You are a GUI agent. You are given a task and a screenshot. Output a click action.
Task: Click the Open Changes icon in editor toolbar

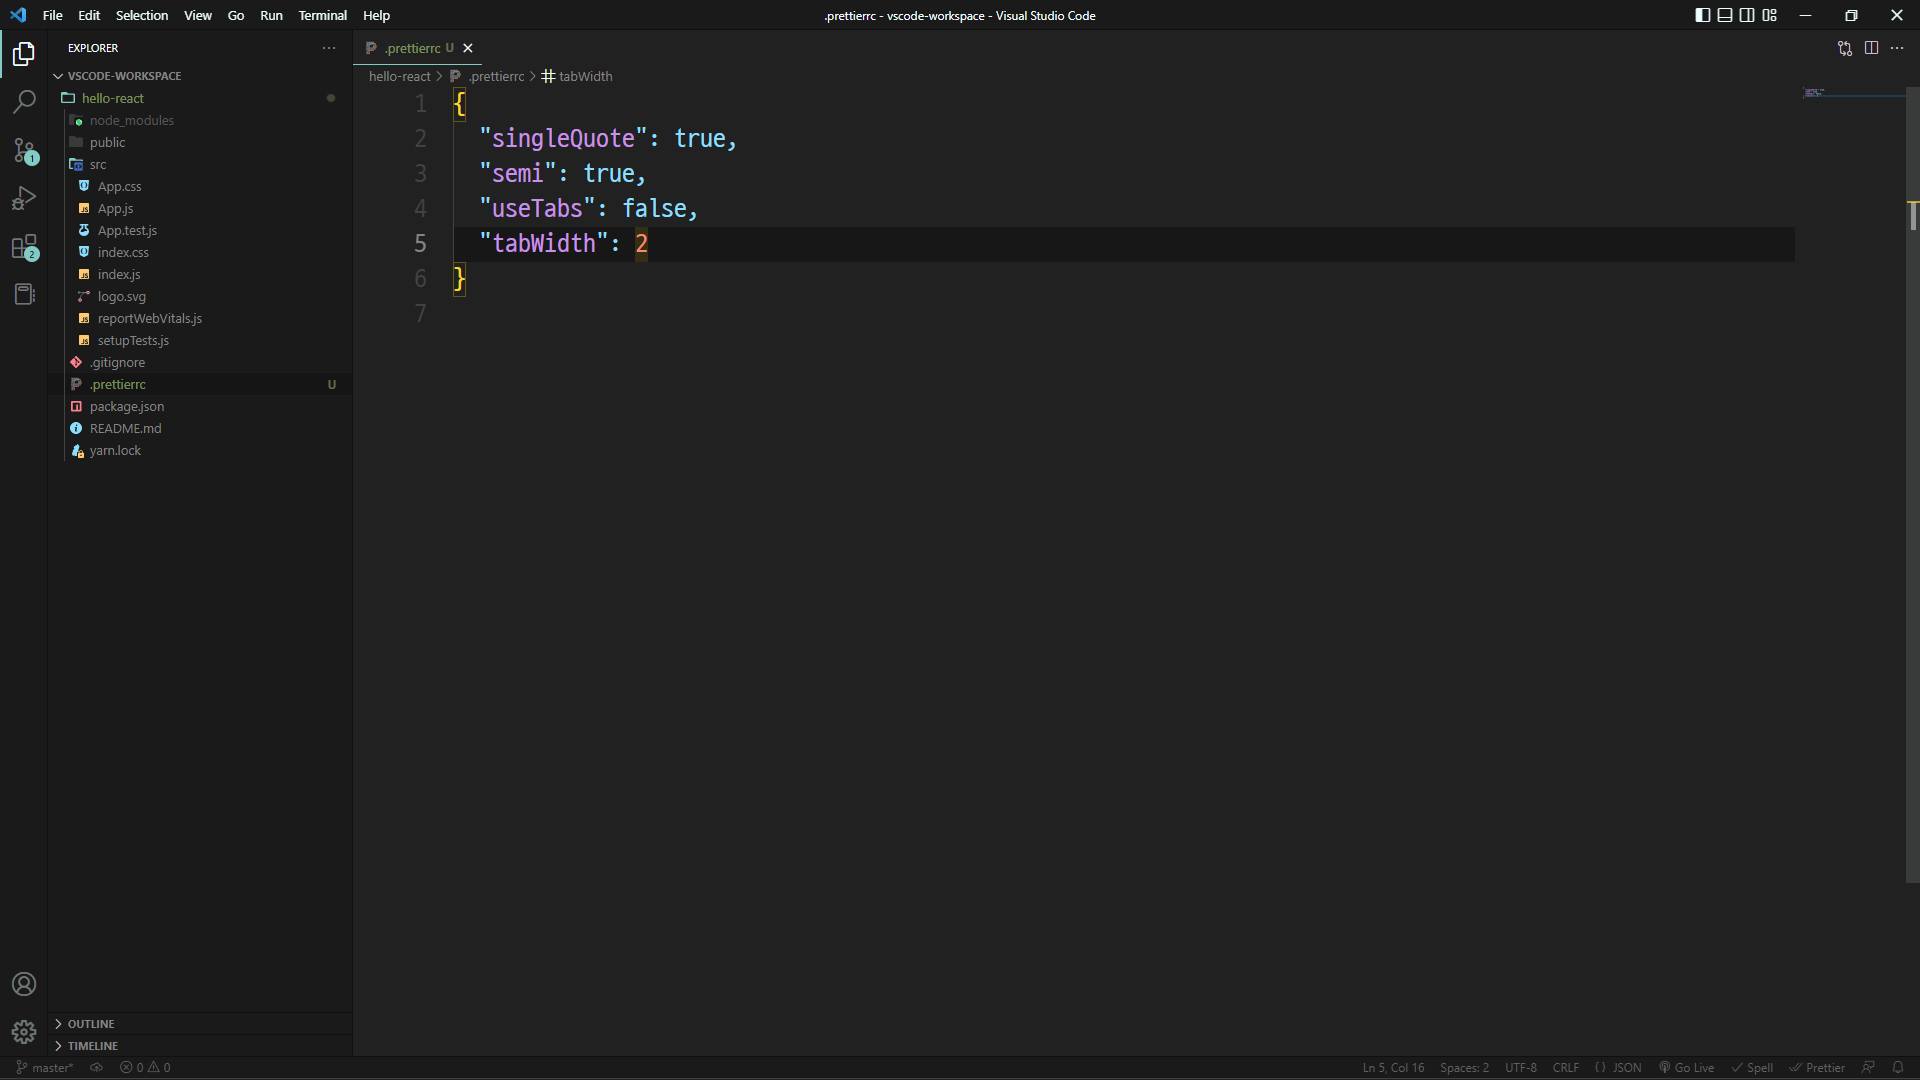coord(1845,48)
